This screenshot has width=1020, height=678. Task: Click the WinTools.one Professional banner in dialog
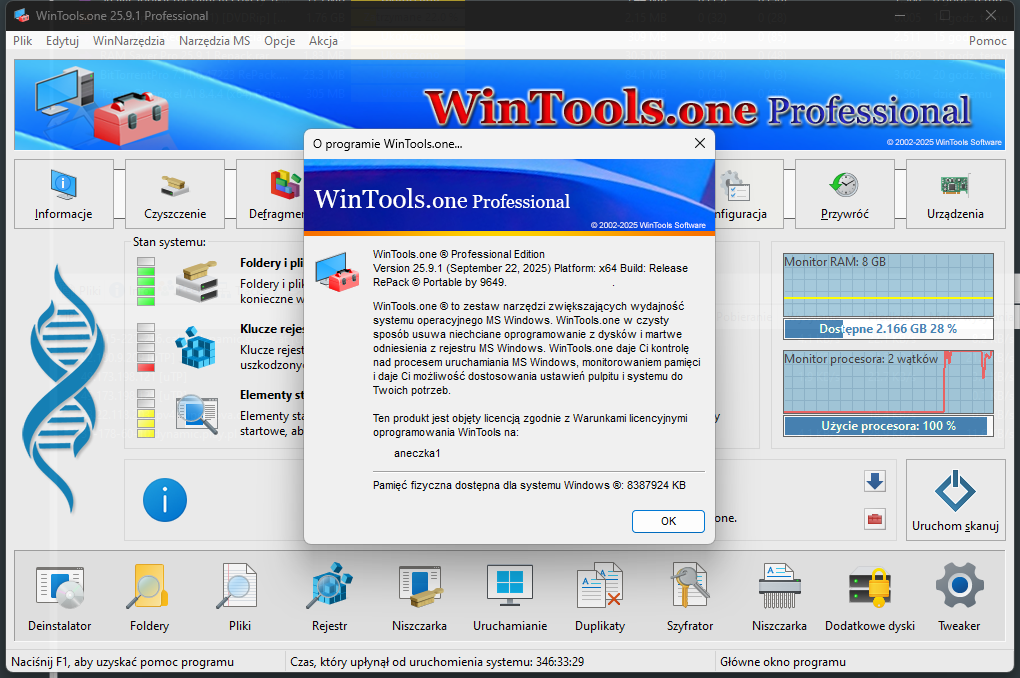click(x=509, y=195)
